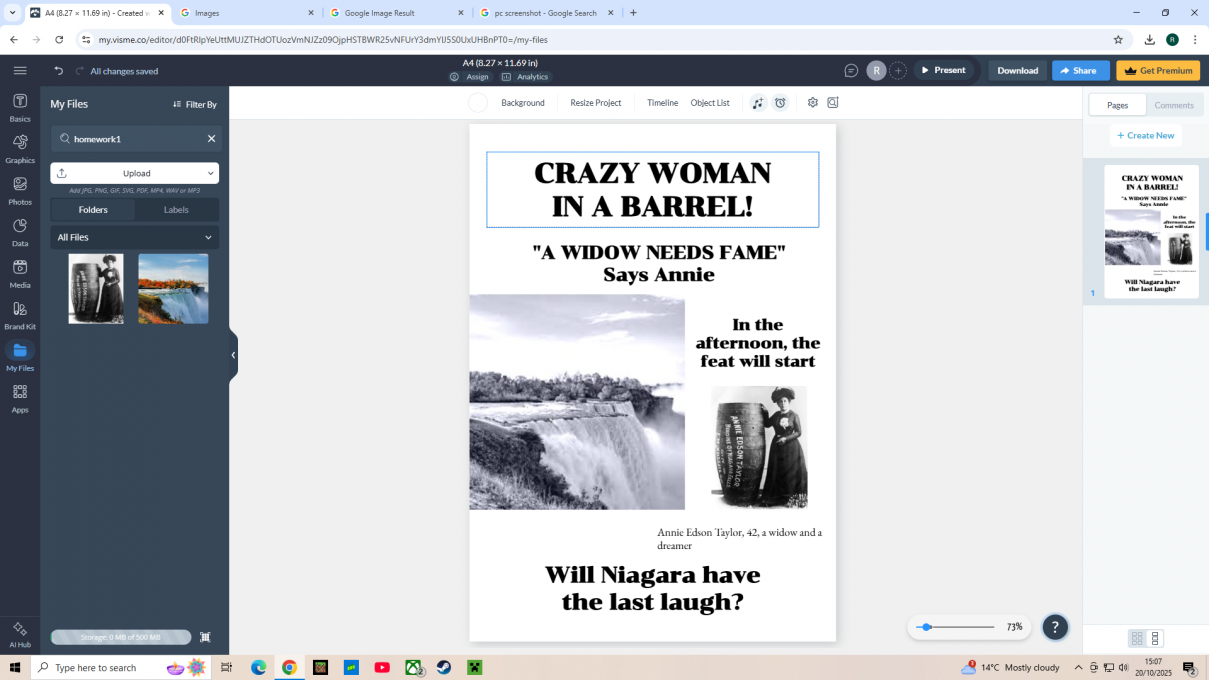The image size is (1209, 680).
Task: Click the Create New page link
Action: pyautogui.click(x=1146, y=135)
